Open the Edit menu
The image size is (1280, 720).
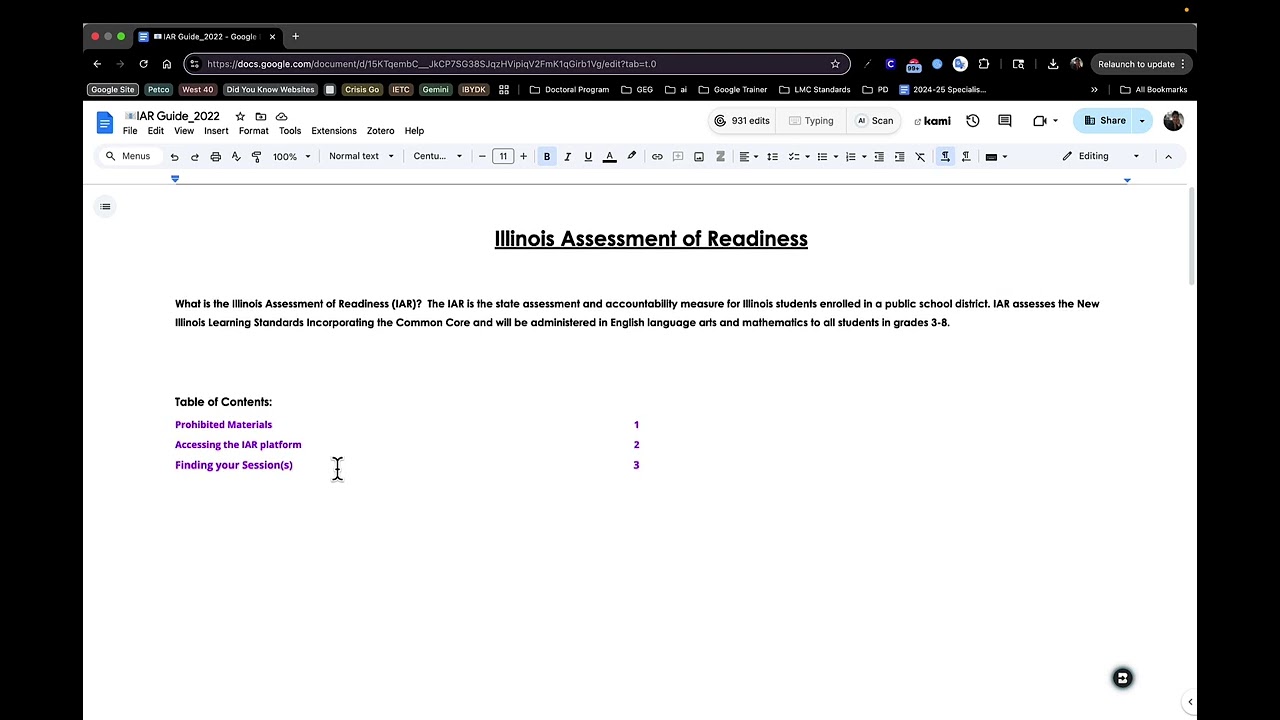(156, 131)
